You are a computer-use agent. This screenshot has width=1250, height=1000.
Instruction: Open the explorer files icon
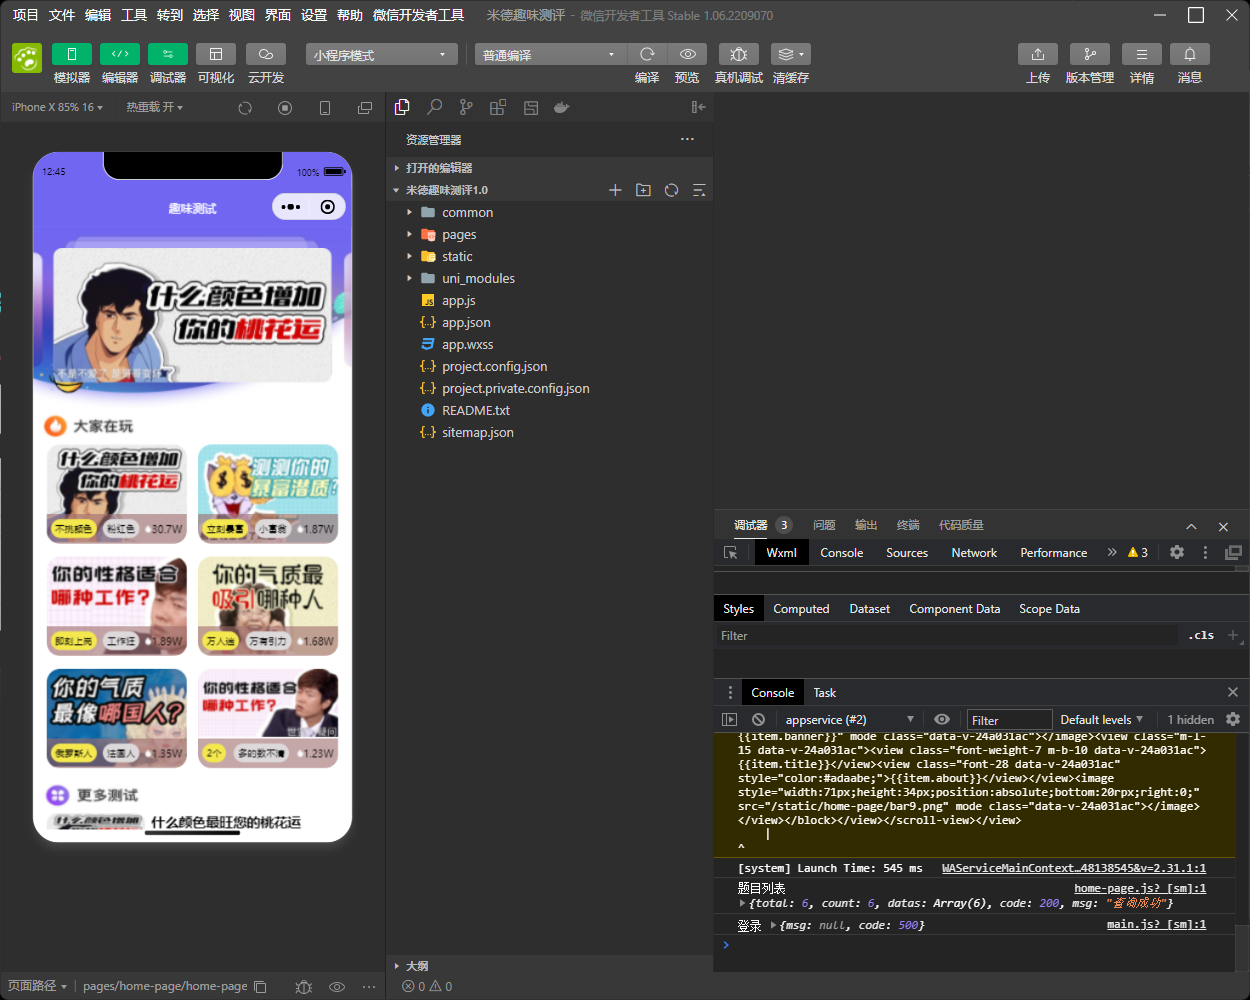(x=402, y=107)
